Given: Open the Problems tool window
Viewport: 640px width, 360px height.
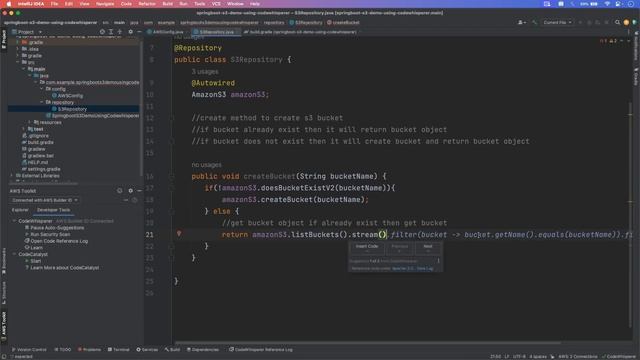Looking at the screenshot, I should tap(89, 350).
